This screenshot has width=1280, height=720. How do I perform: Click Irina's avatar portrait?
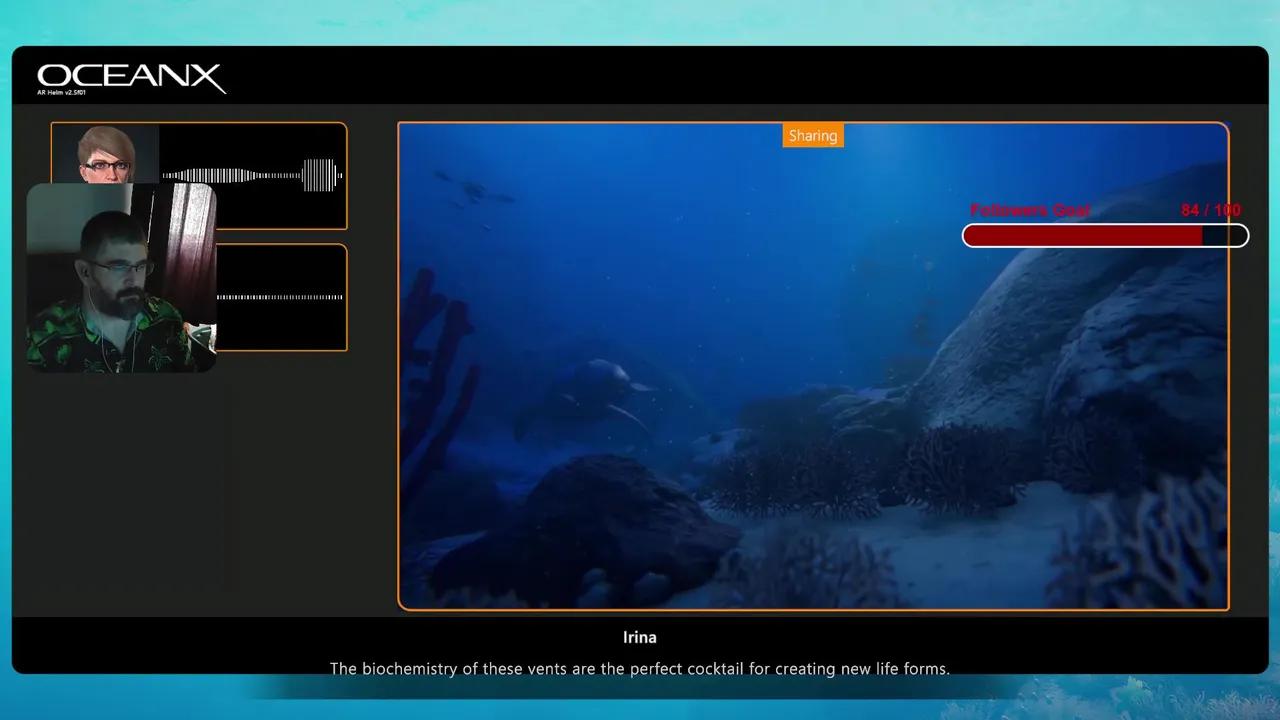coord(105,154)
